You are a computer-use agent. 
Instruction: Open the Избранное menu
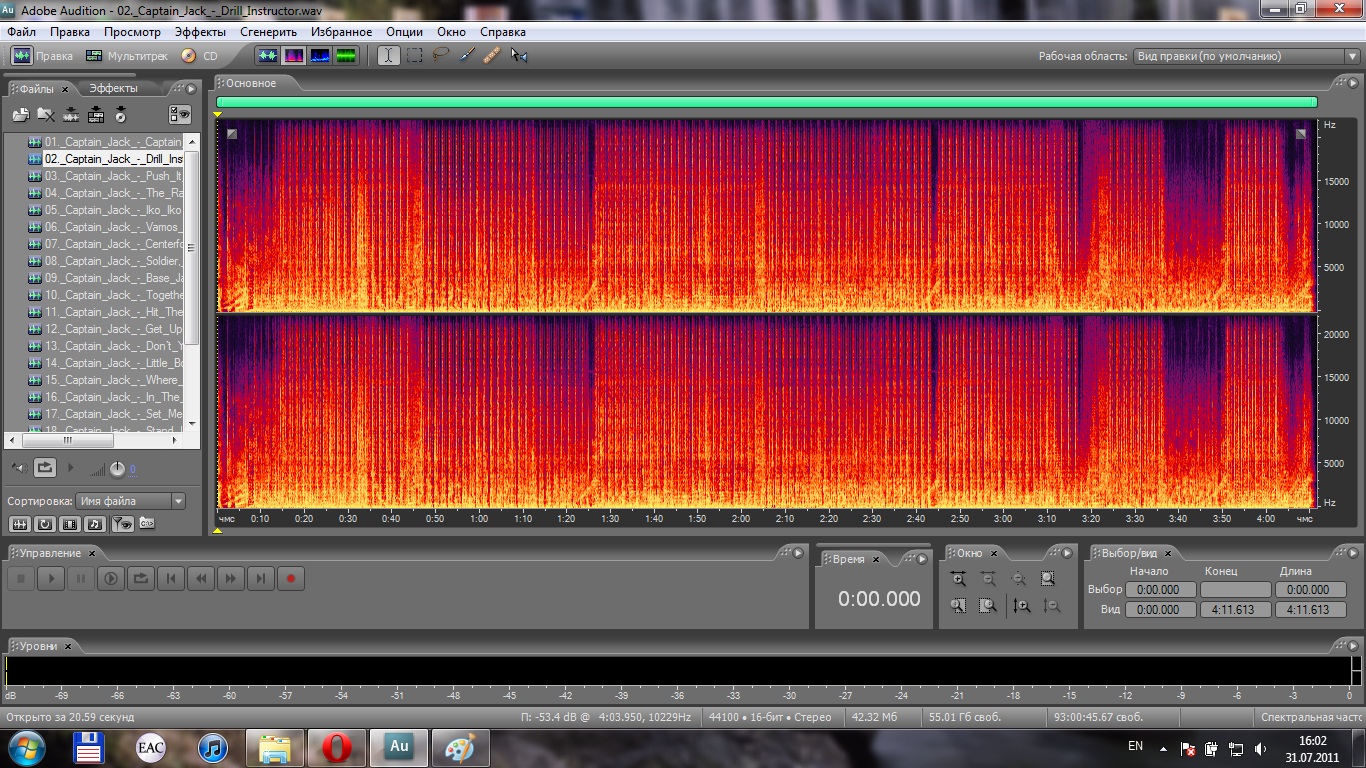pyautogui.click(x=341, y=32)
